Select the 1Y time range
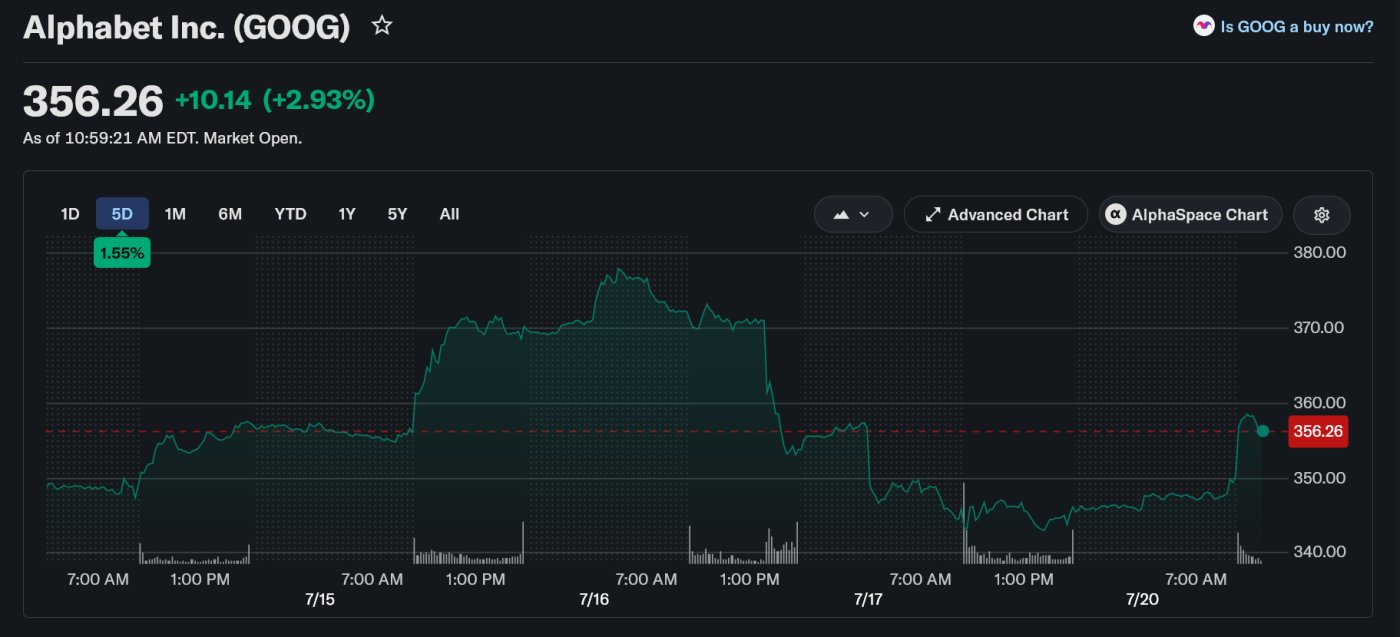The width and height of the screenshot is (1400, 637). [x=347, y=214]
